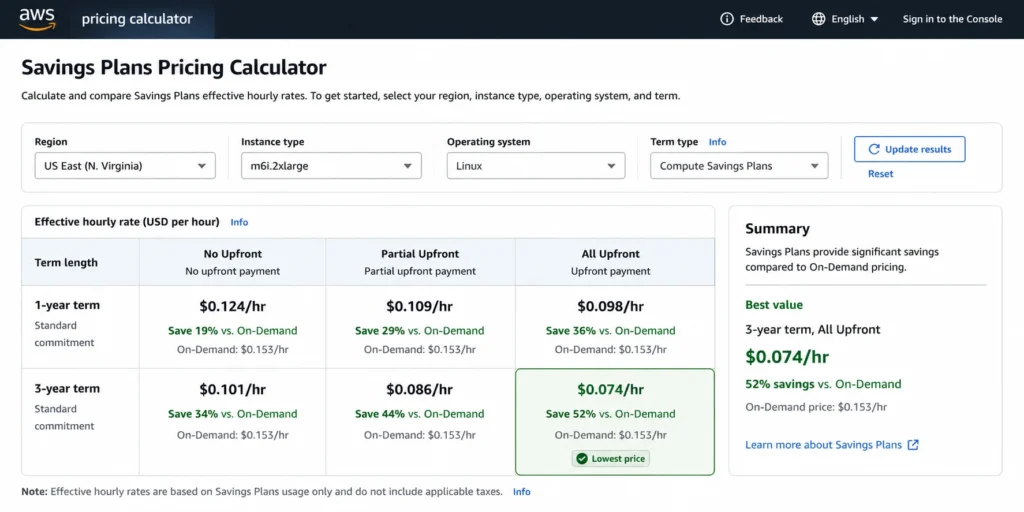The width and height of the screenshot is (1024, 512).
Task: Open the Instance type dropdown m6i.2xlarge
Action: coord(331,166)
